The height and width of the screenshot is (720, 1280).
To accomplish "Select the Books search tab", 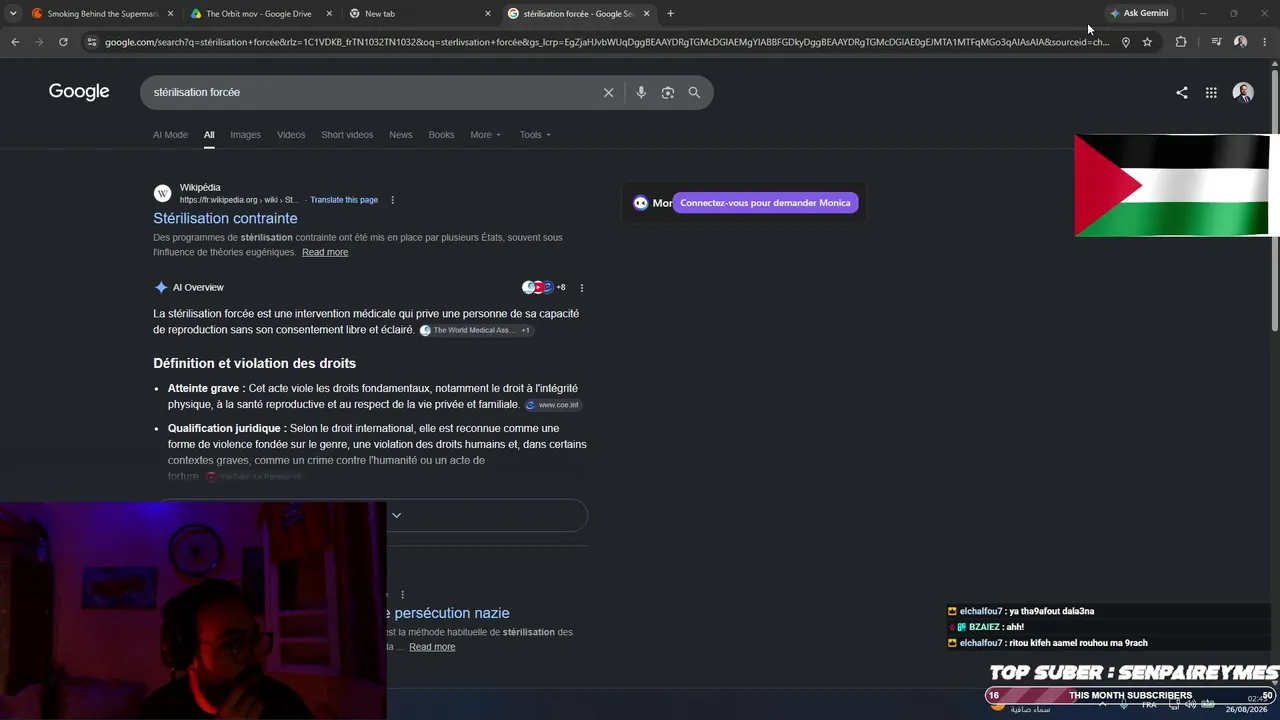I will pos(441,135).
